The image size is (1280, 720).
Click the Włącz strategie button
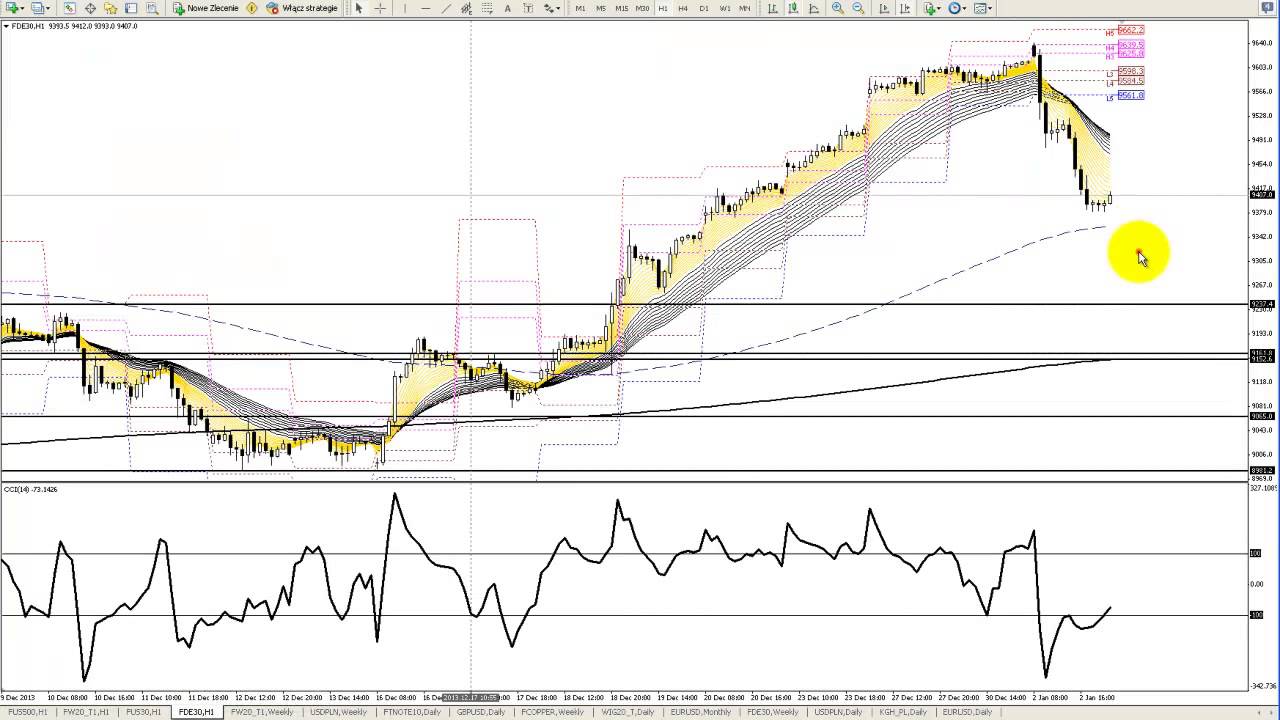point(302,8)
